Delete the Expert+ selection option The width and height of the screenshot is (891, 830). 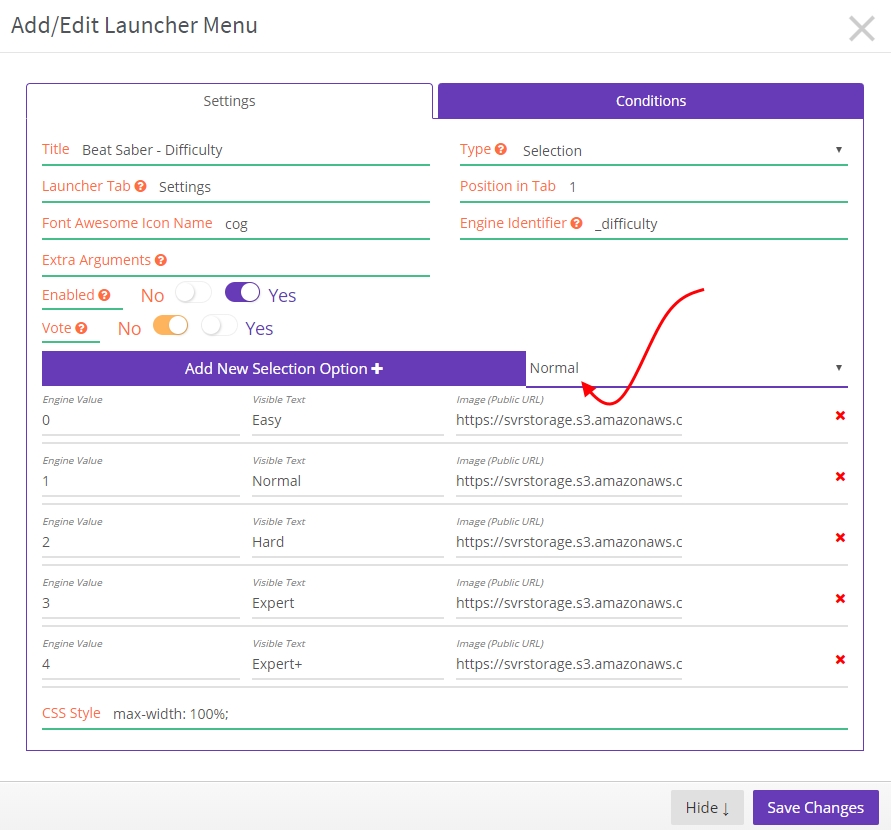coord(840,659)
